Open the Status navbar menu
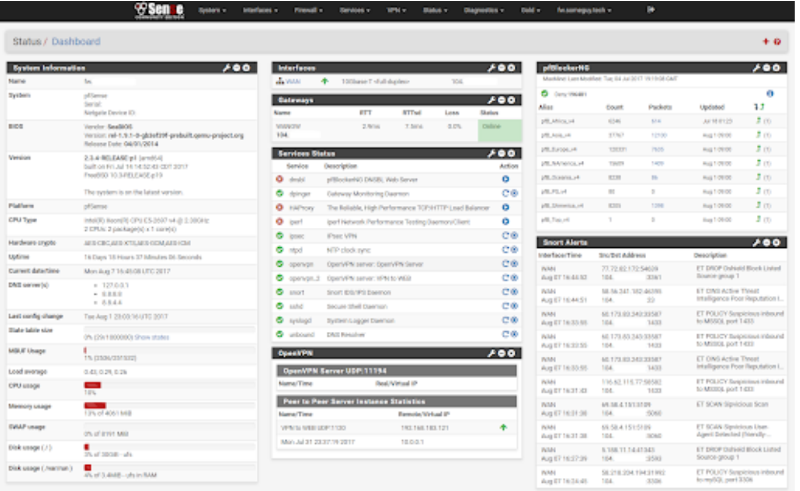This screenshot has width=800, height=491. tap(435, 10)
